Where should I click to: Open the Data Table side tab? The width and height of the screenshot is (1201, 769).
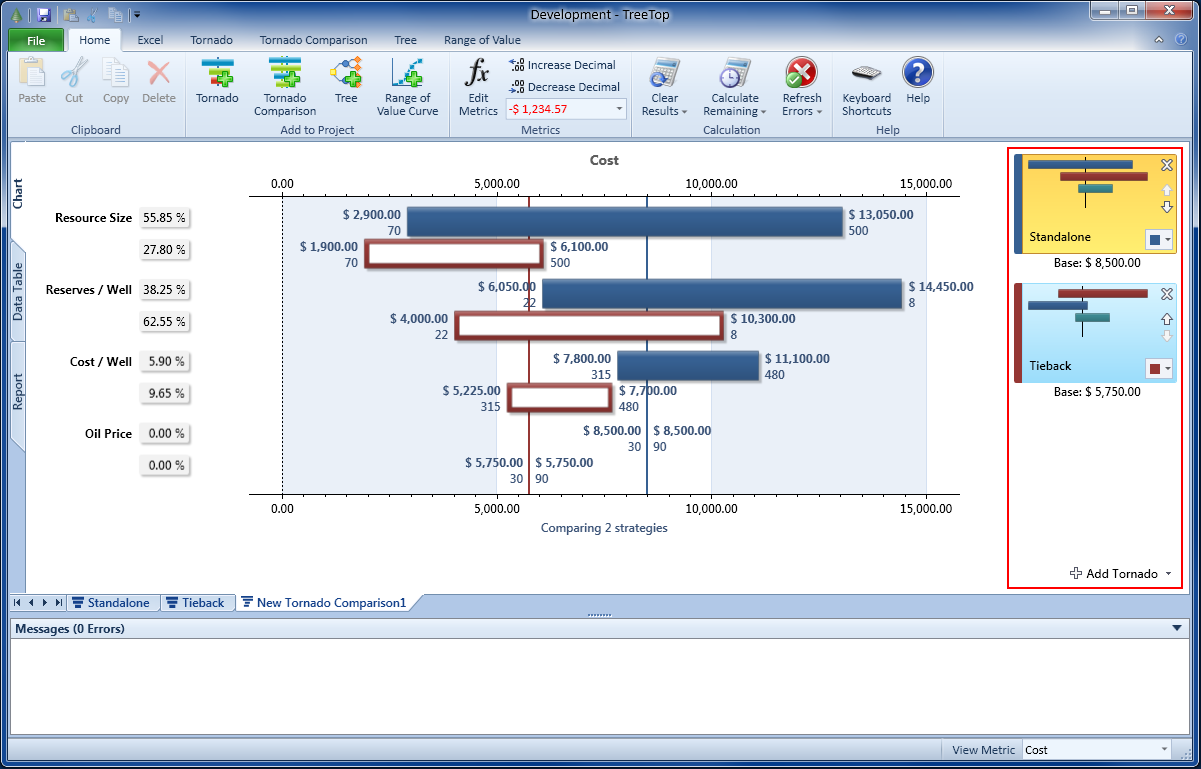(x=18, y=292)
